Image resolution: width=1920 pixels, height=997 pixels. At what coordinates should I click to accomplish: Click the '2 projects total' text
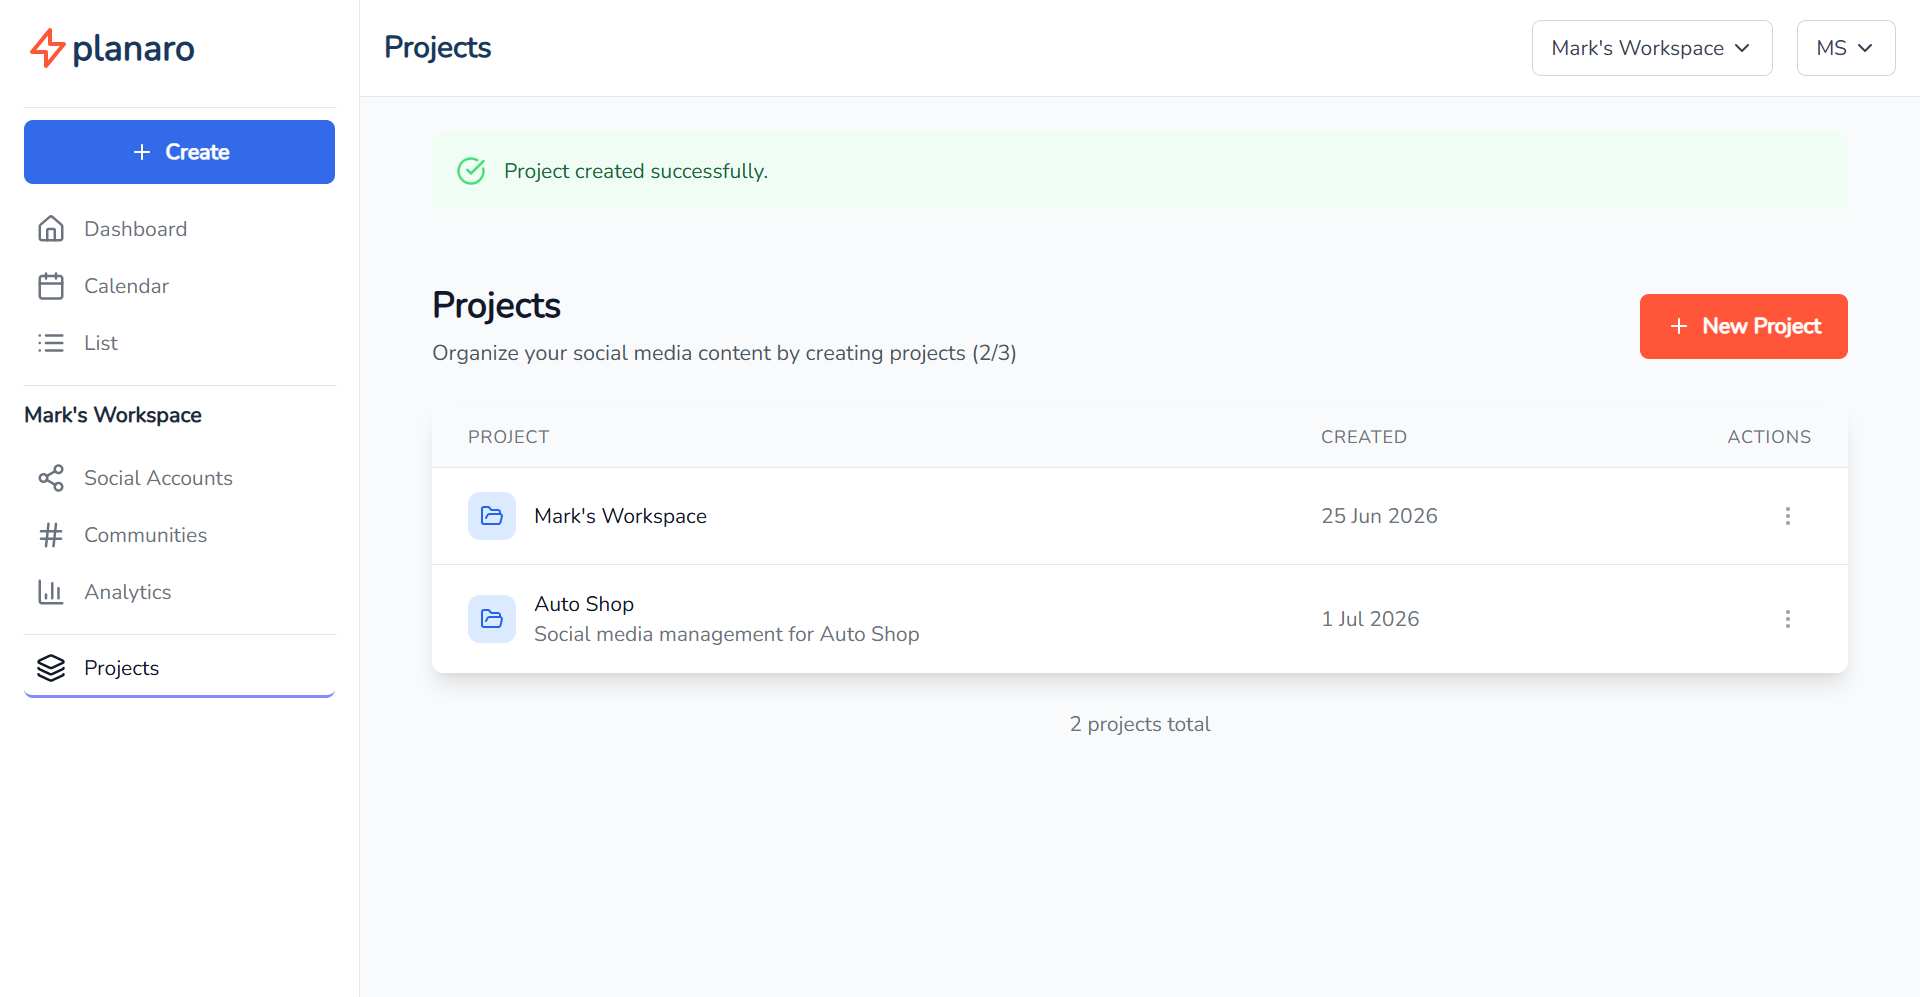coord(1140,724)
